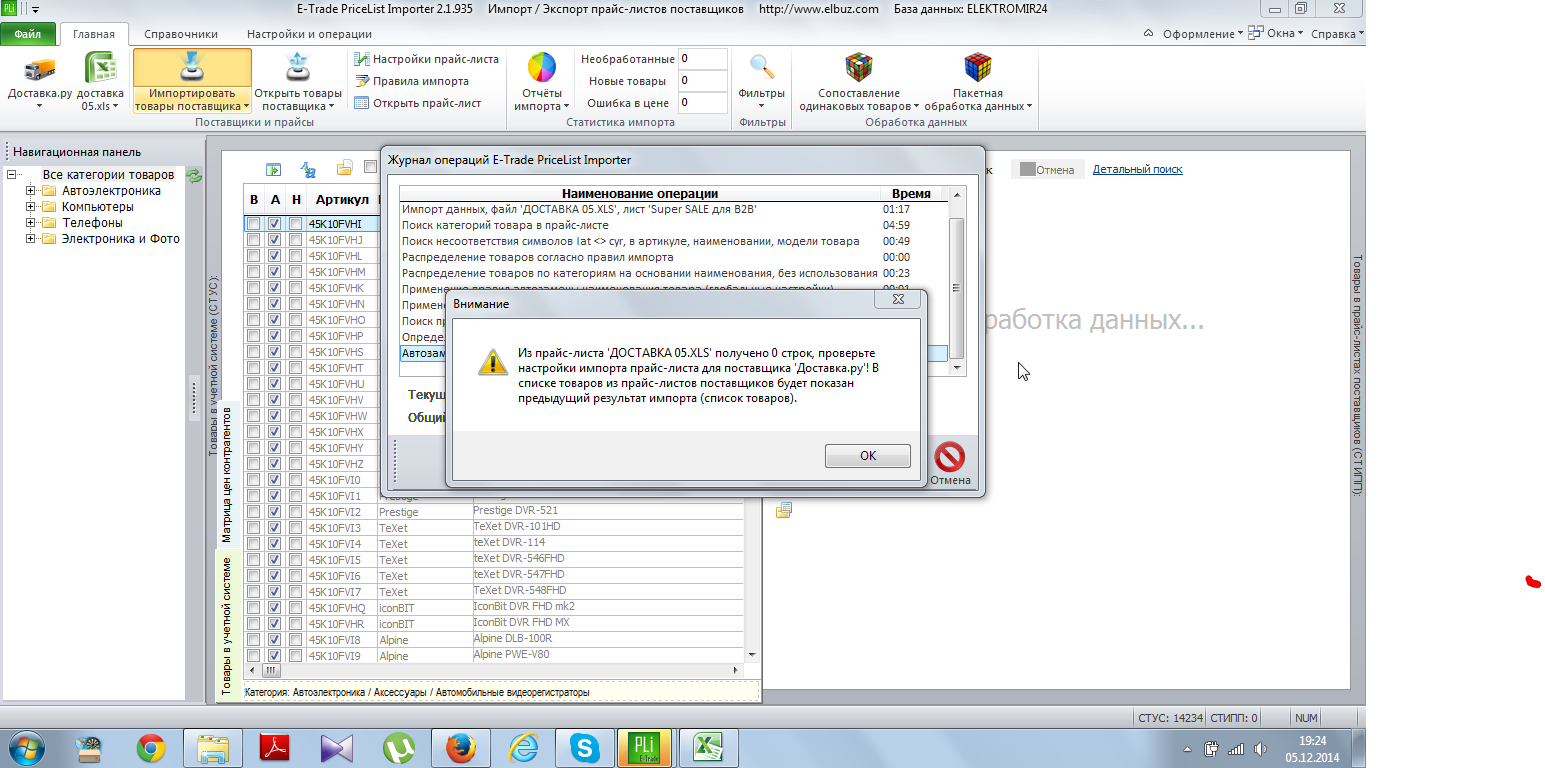The width and height of the screenshot is (1545, 768).
Task: Click the red Отмена cancel icon in journal
Action: click(949, 457)
